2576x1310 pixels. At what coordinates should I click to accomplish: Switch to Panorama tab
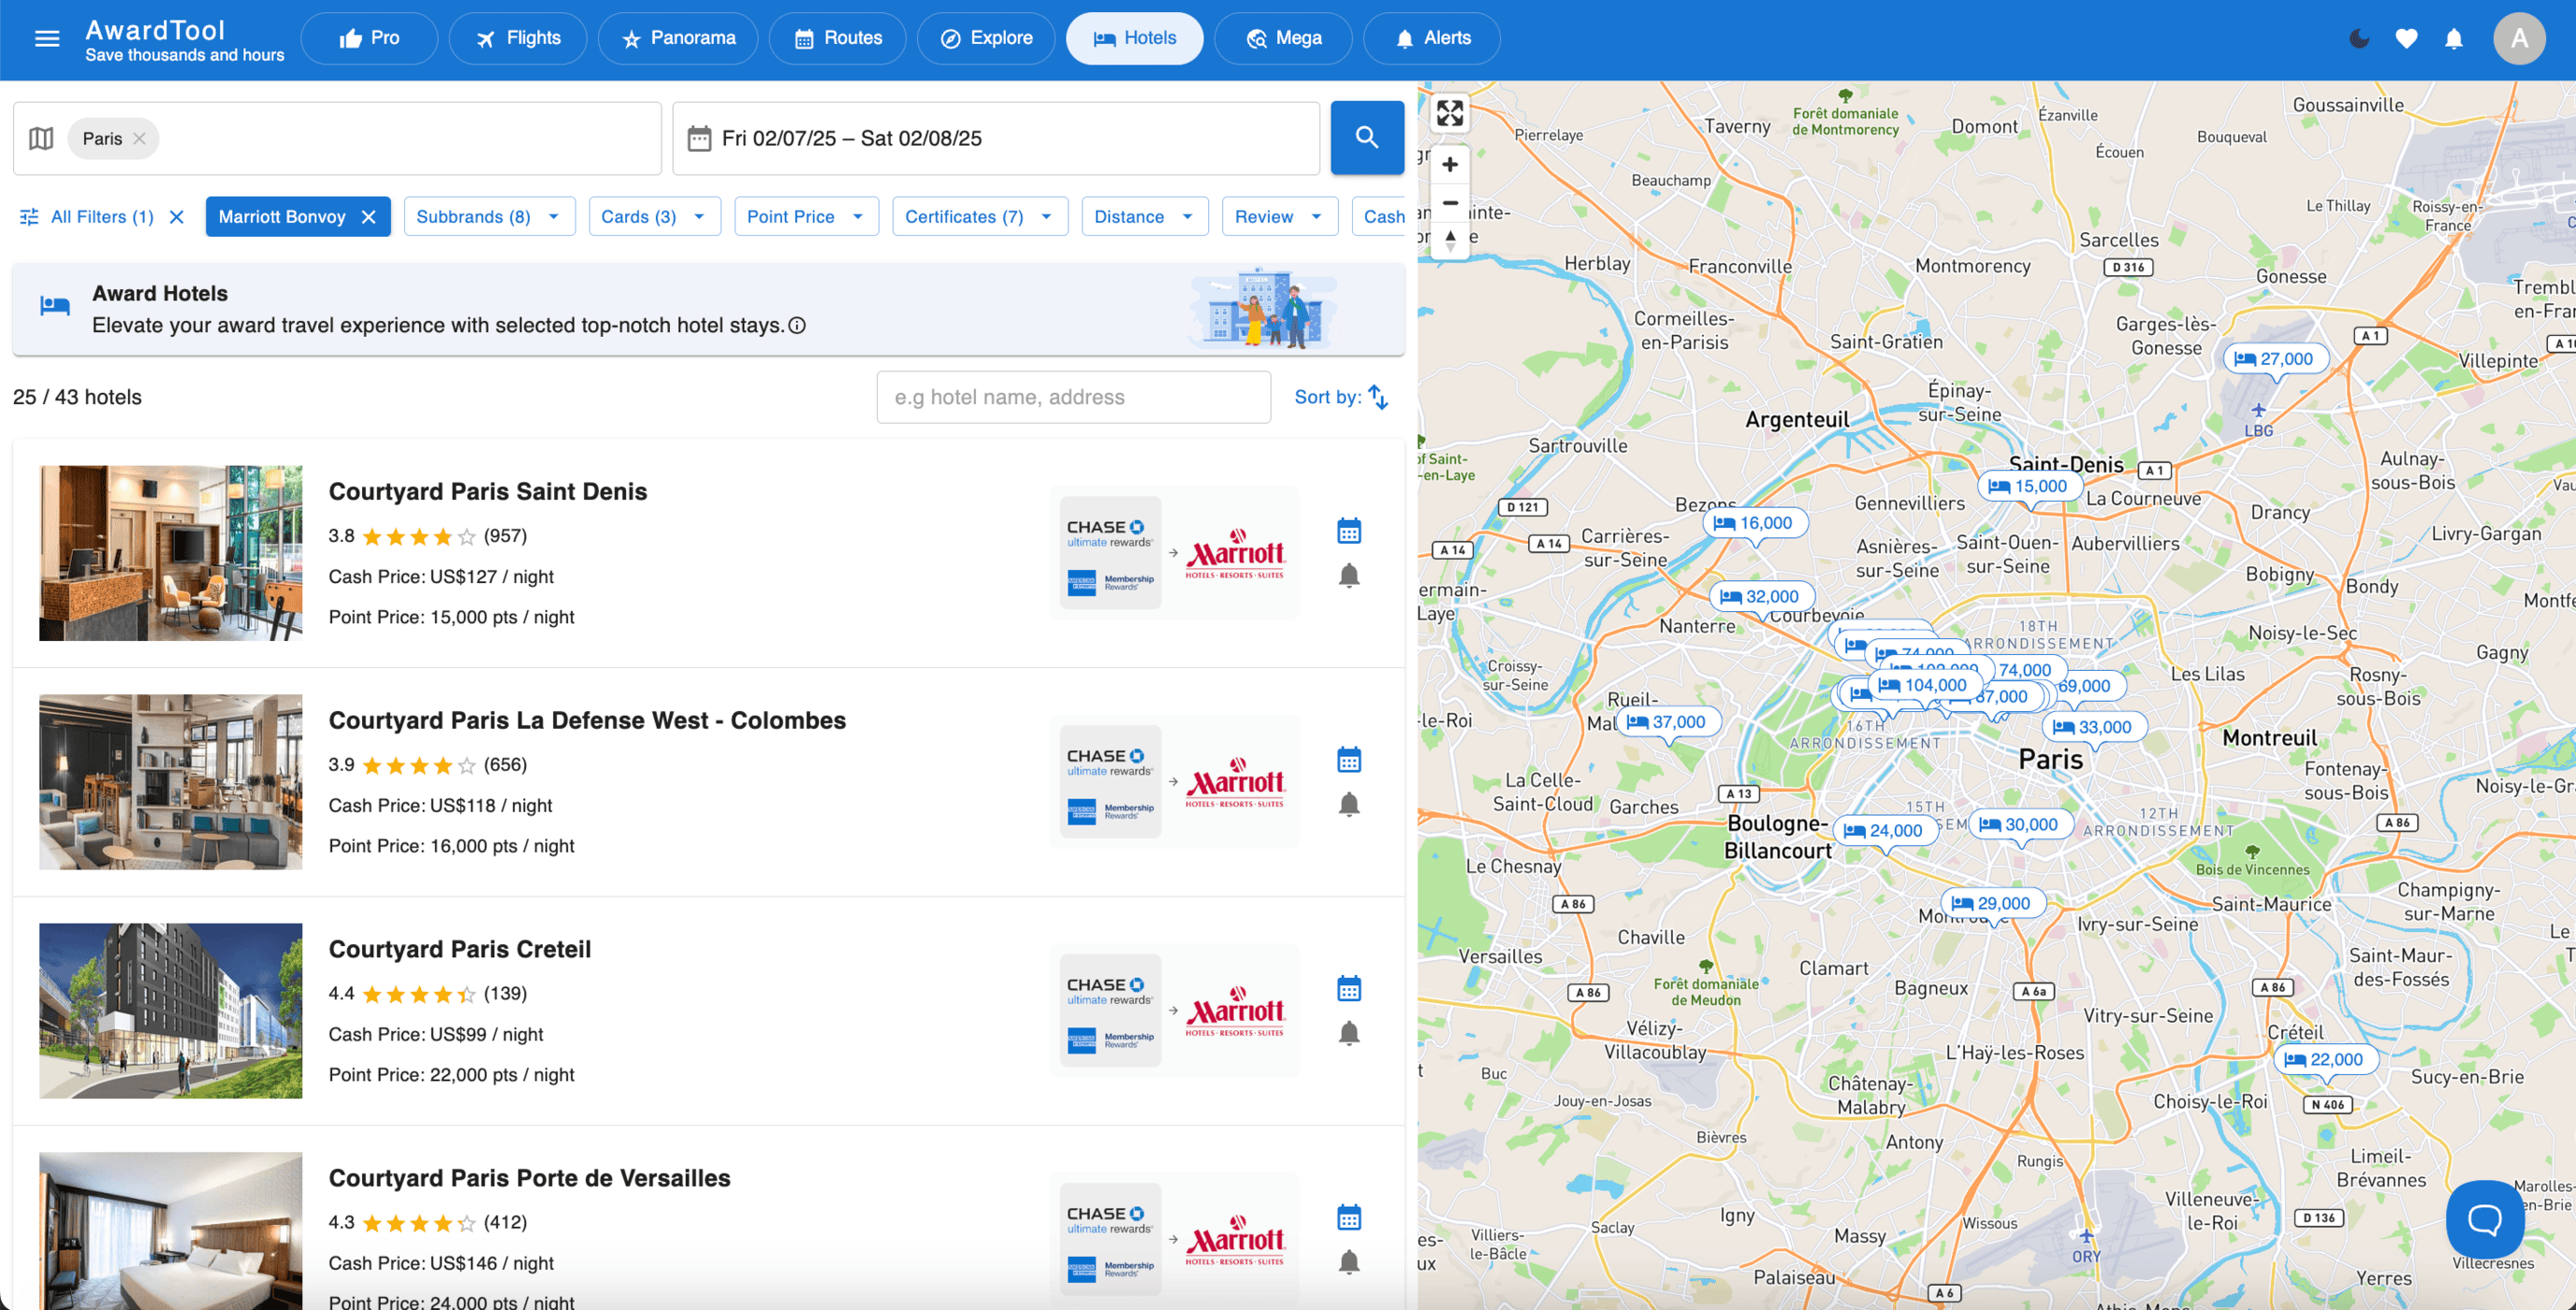click(678, 38)
